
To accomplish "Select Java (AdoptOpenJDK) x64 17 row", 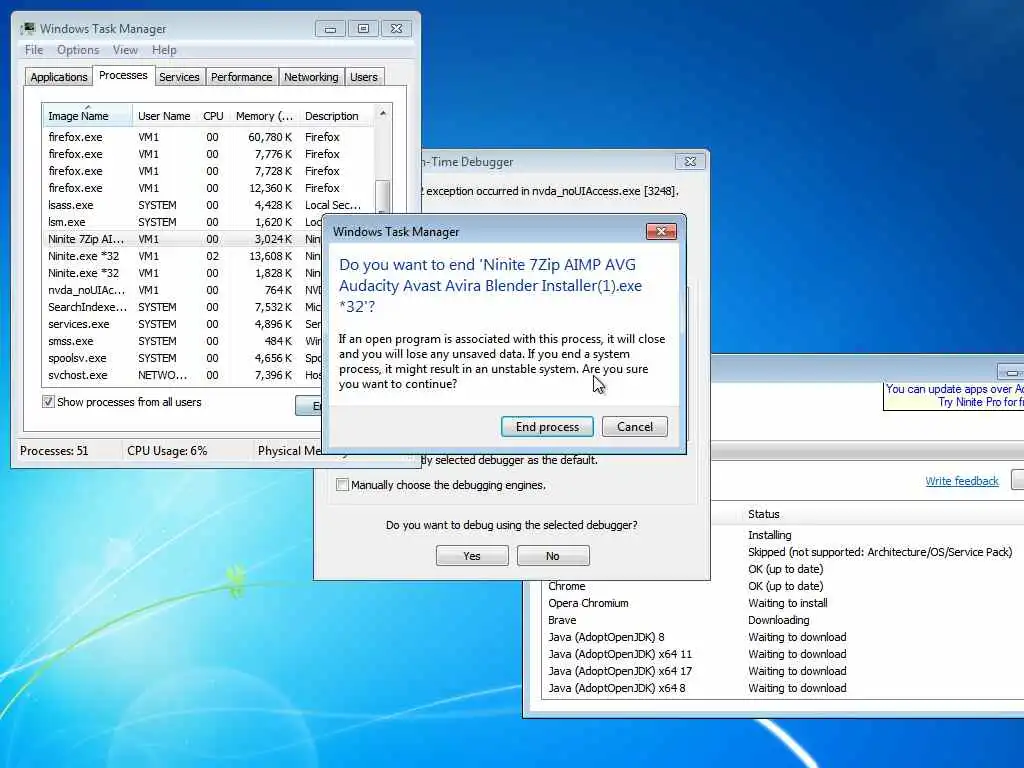I will pos(783,671).
